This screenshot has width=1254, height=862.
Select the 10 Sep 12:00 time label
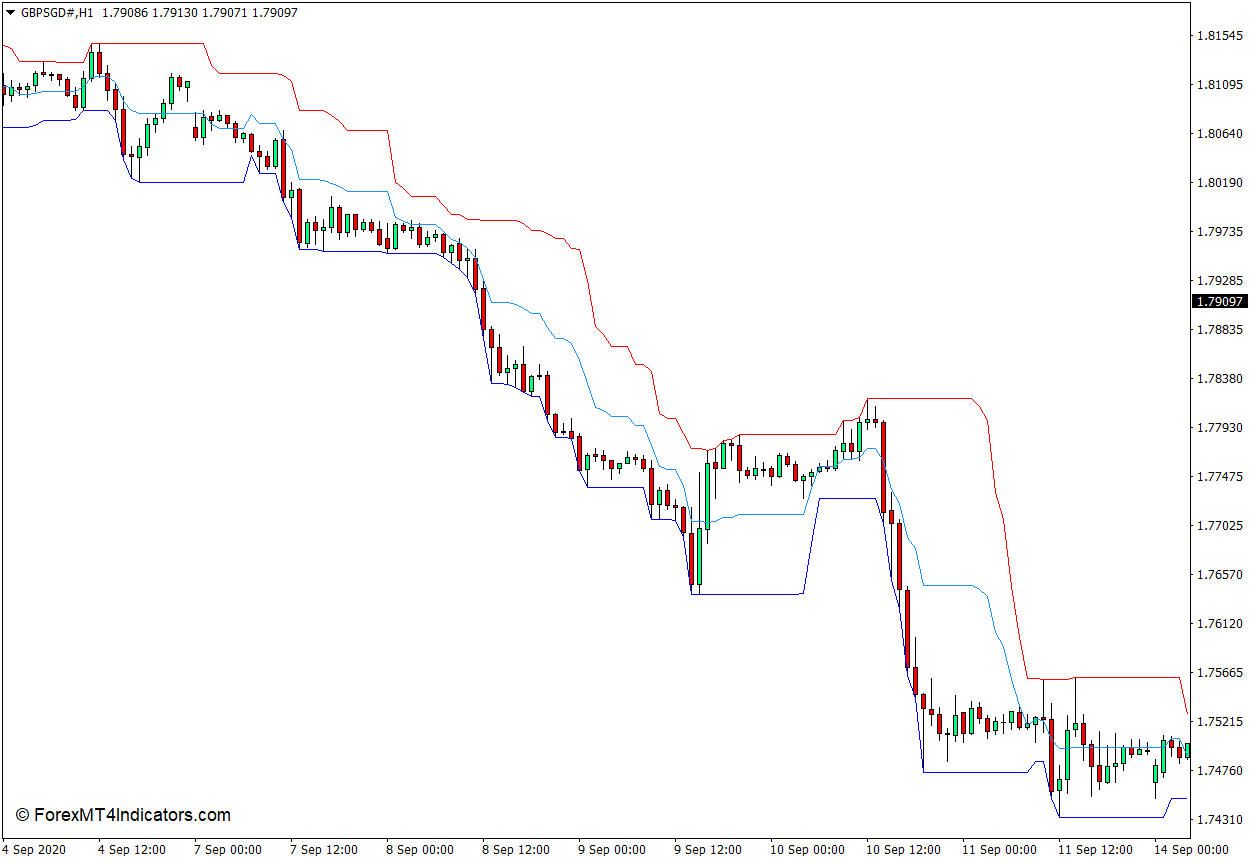[x=900, y=850]
